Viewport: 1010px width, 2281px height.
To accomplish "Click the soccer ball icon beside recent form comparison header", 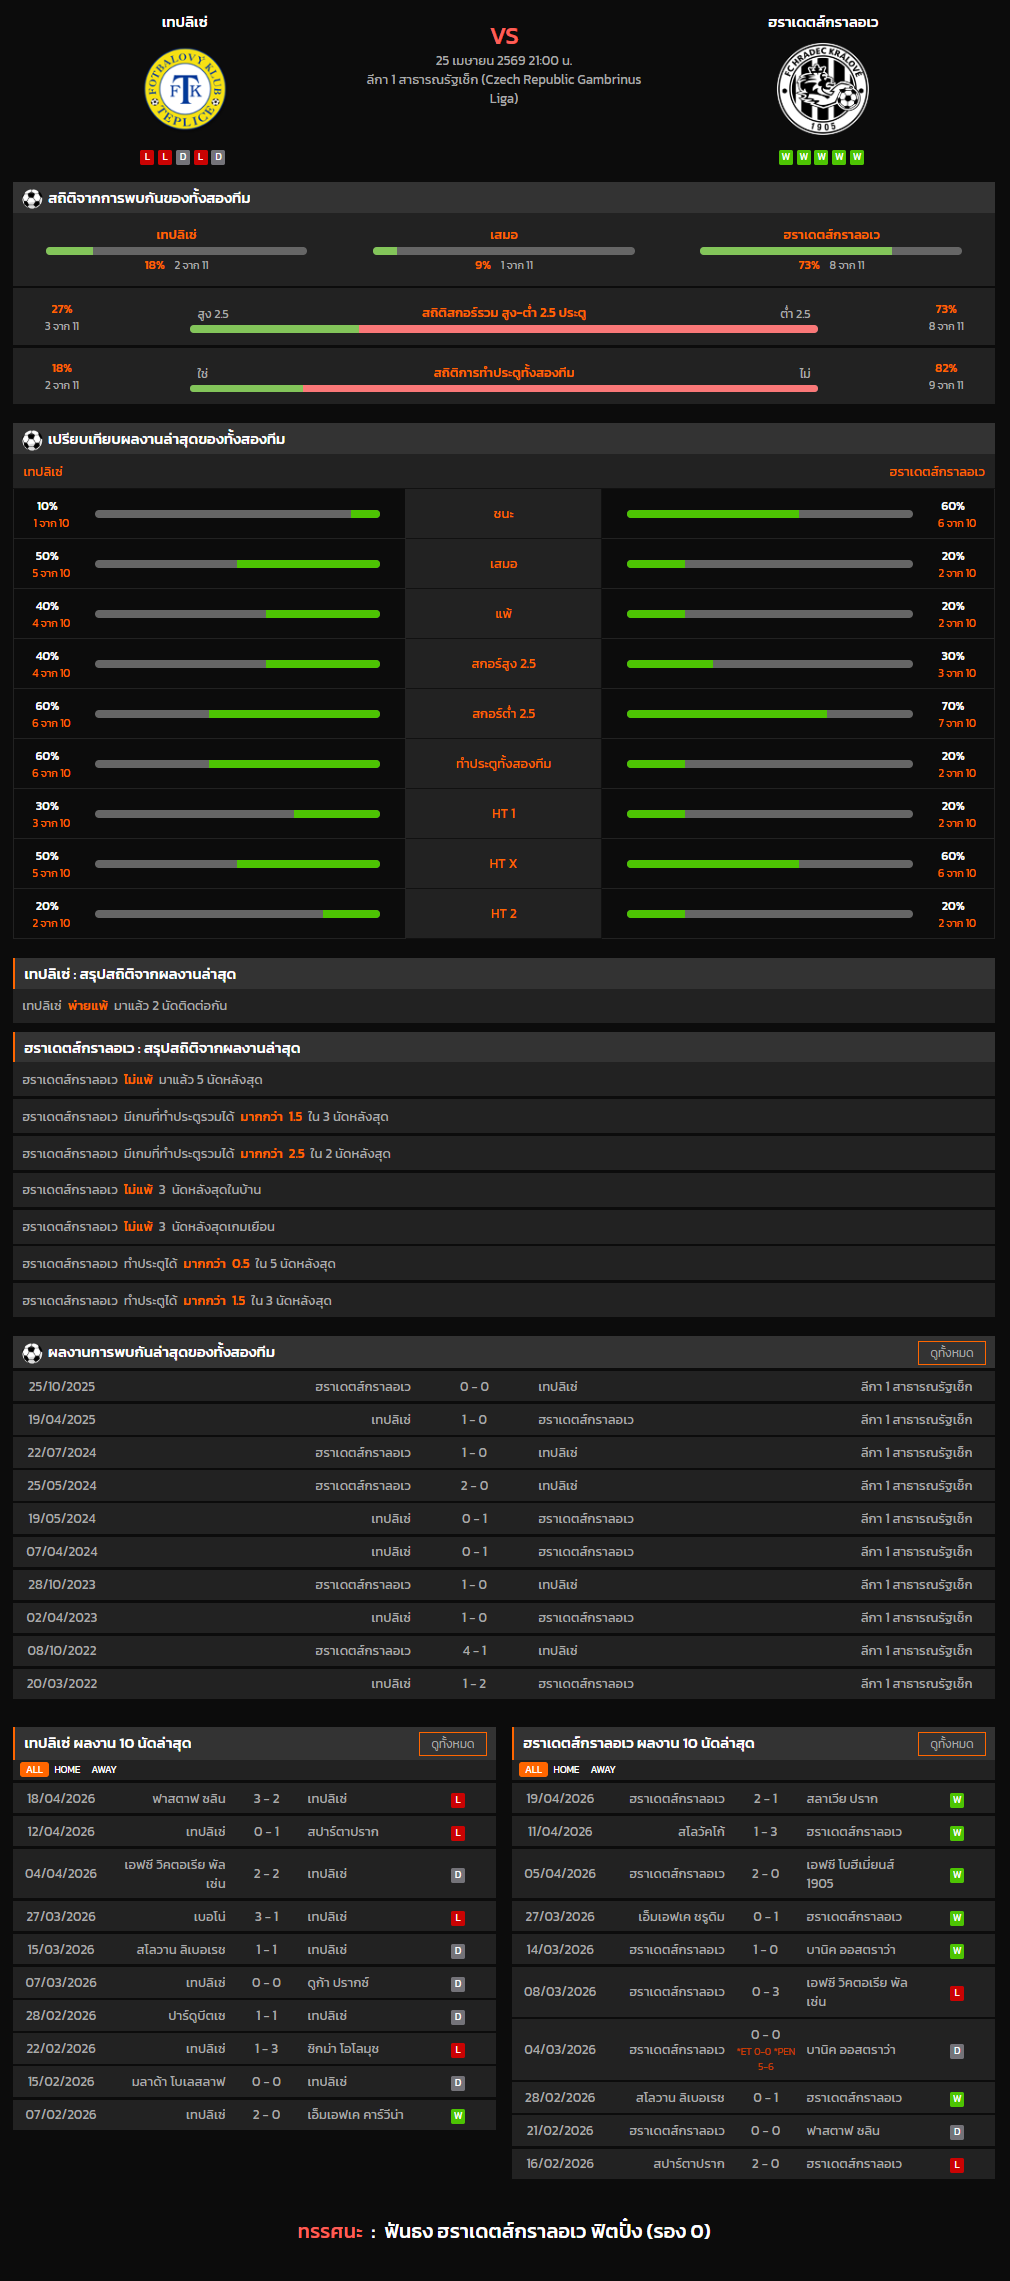I will tap(32, 440).
